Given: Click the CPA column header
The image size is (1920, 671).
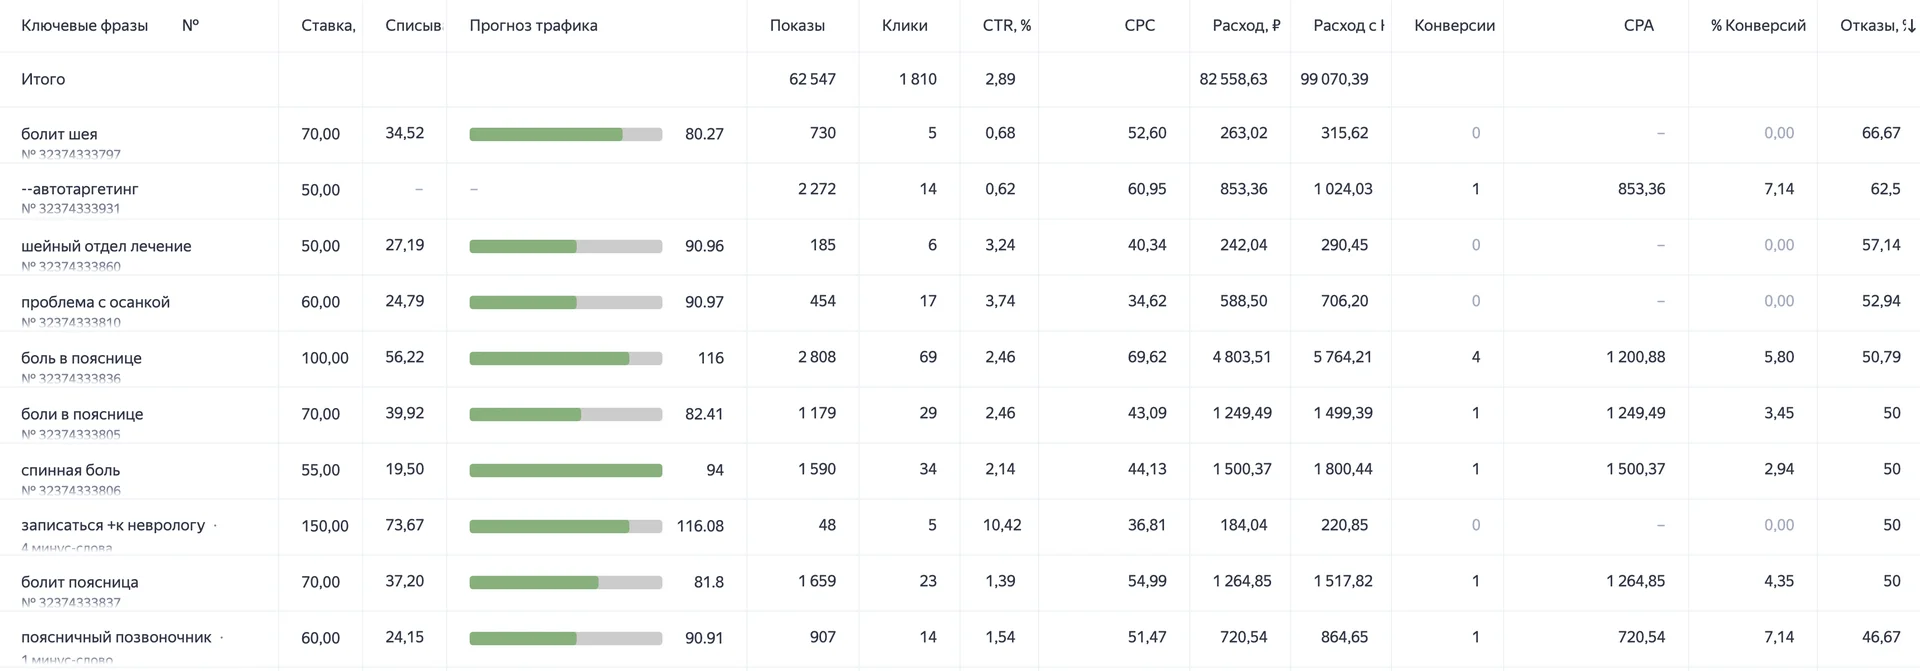Looking at the screenshot, I should 1638,26.
